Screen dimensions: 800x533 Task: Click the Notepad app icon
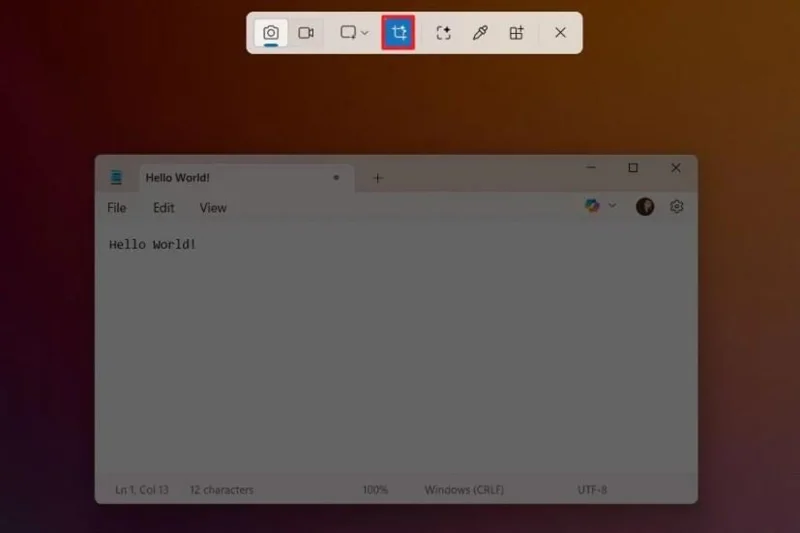(x=116, y=177)
